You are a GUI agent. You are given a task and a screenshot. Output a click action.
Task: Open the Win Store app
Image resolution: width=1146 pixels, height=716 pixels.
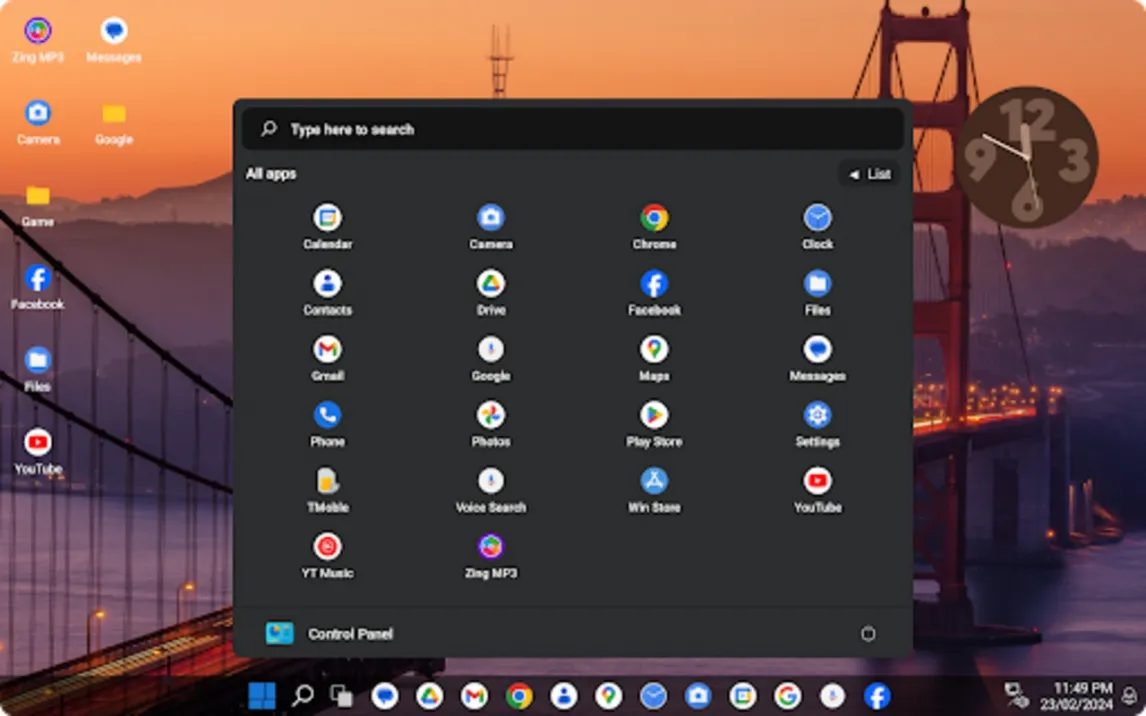click(654, 481)
